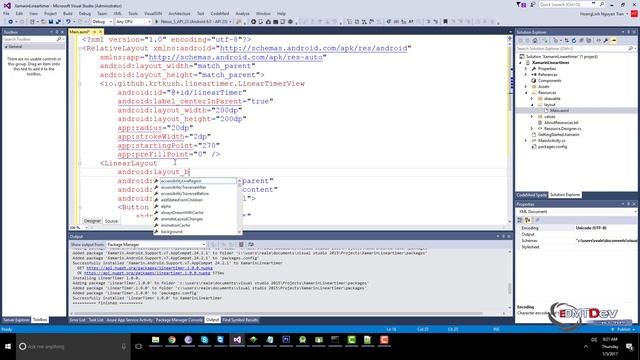Image resolution: width=640 pixels, height=360 pixels.
Task: Click Alphabetical sort icon in Properties panel
Action: point(527,220)
